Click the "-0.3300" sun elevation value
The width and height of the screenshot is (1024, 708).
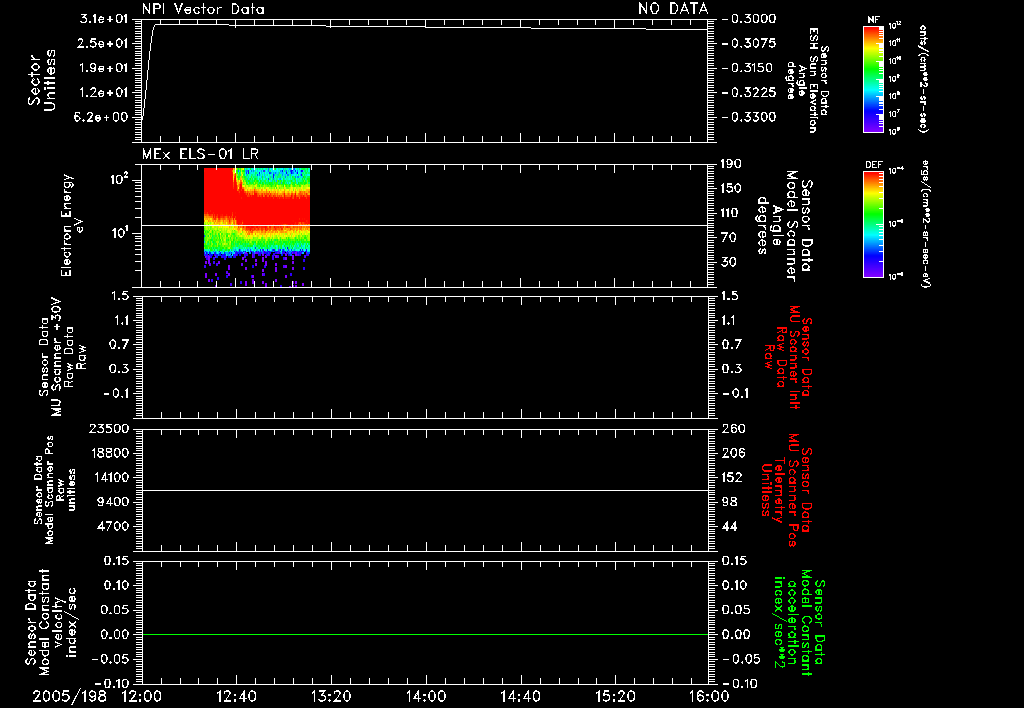pos(749,117)
